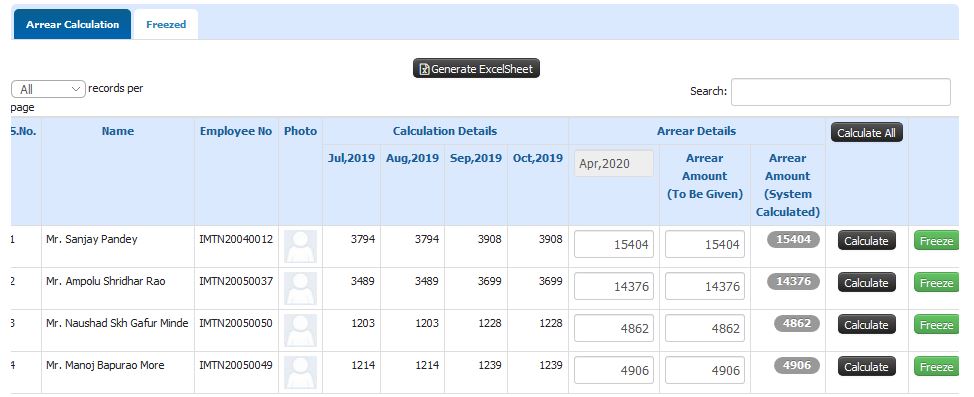Viewport: 974px width, 397px height.
Task: Edit Apr,2020 amount field showing 4862
Action: 614,328
